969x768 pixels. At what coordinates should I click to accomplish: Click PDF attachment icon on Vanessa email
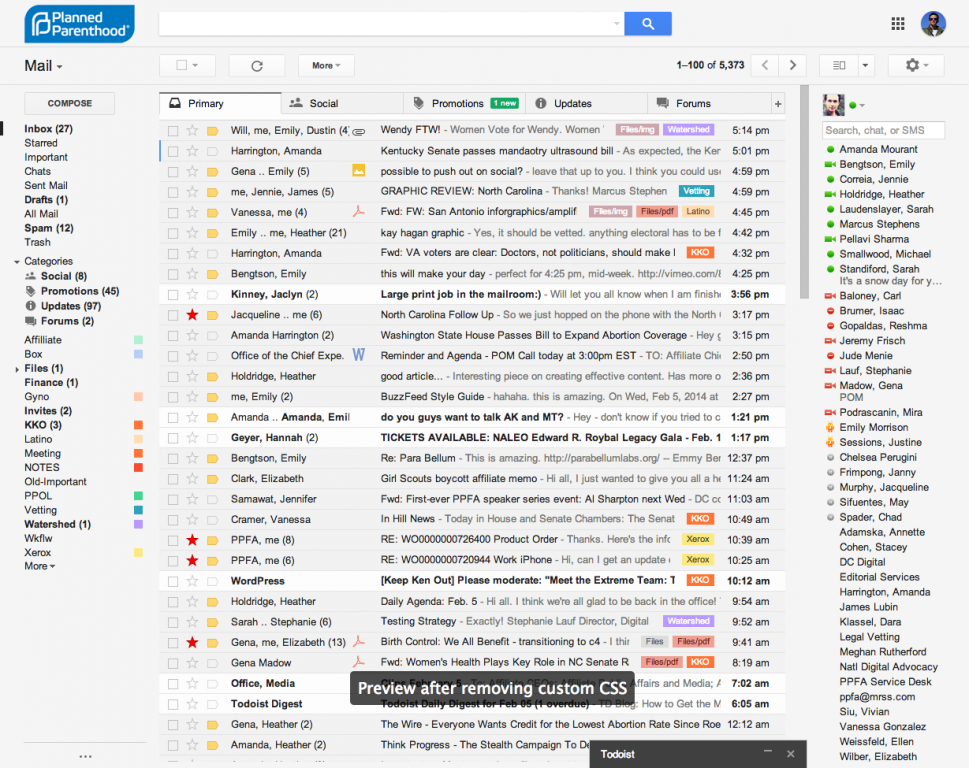point(358,212)
